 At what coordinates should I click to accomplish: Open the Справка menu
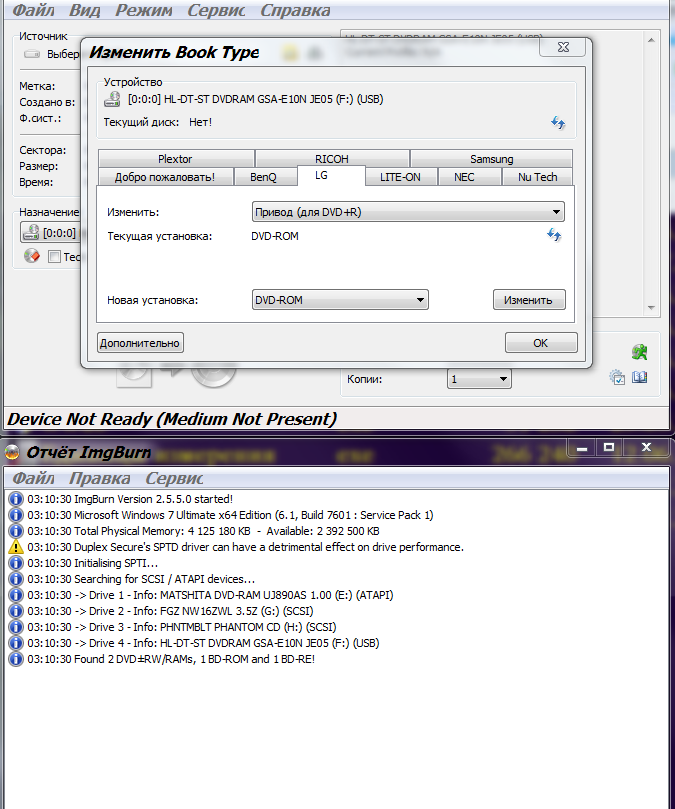[295, 10]
